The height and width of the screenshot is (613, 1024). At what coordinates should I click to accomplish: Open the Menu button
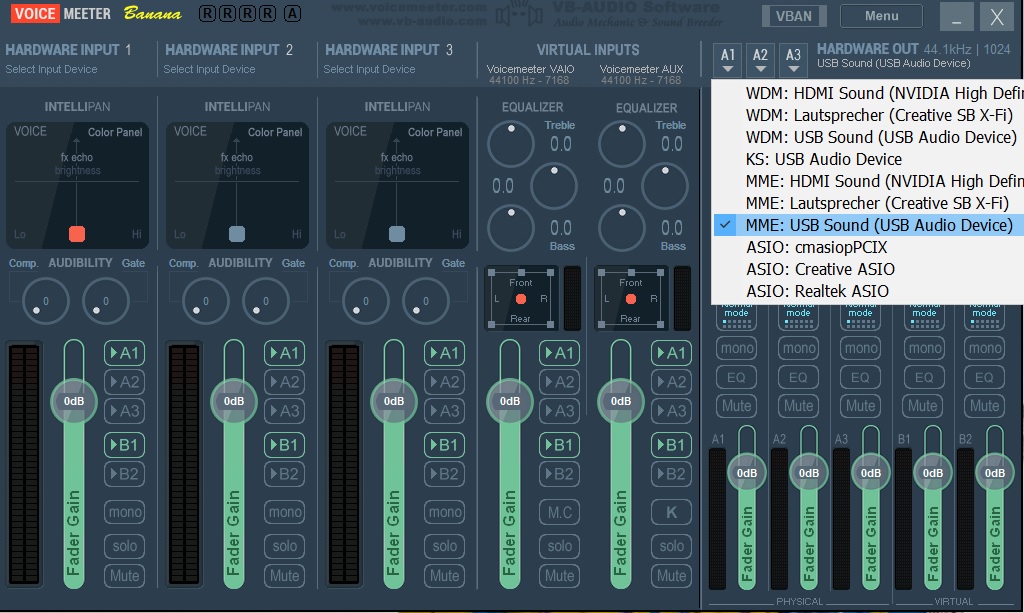[882, 16]
